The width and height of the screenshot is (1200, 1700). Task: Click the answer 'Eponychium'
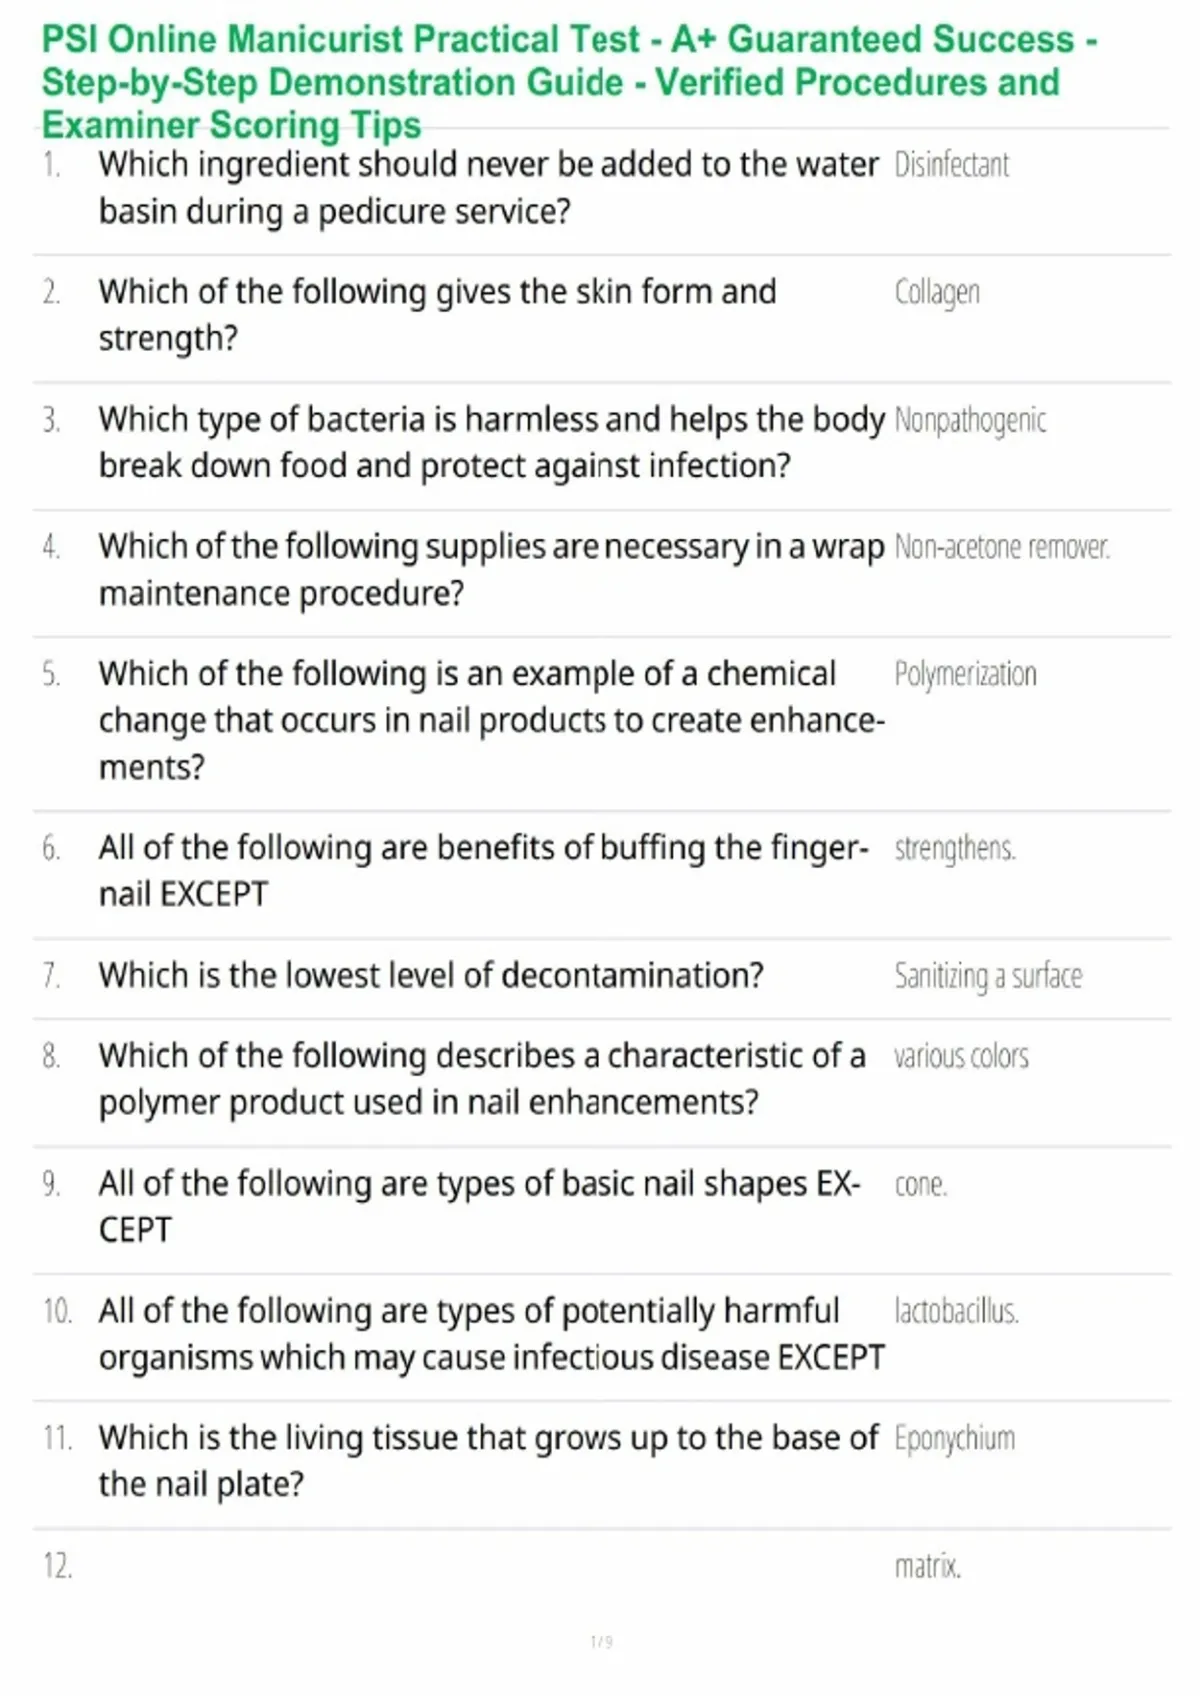click(954, 1439)
